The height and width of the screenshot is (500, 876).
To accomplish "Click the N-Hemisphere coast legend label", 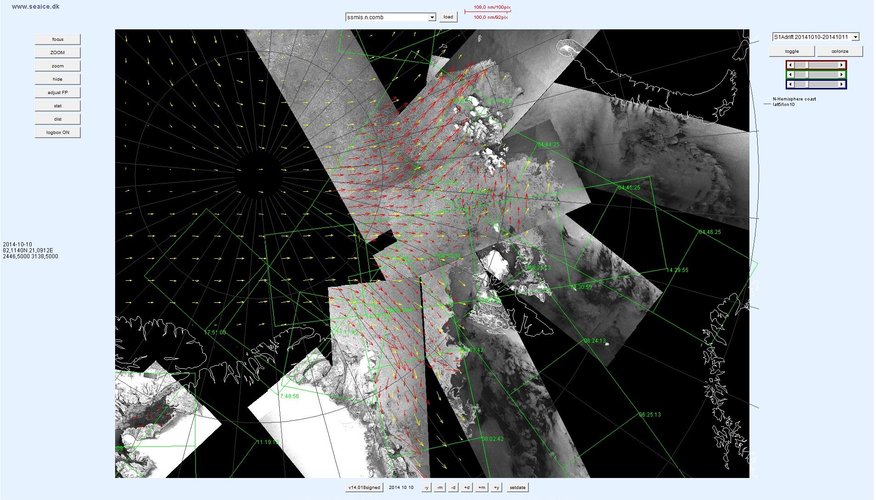I will point(794,99).
